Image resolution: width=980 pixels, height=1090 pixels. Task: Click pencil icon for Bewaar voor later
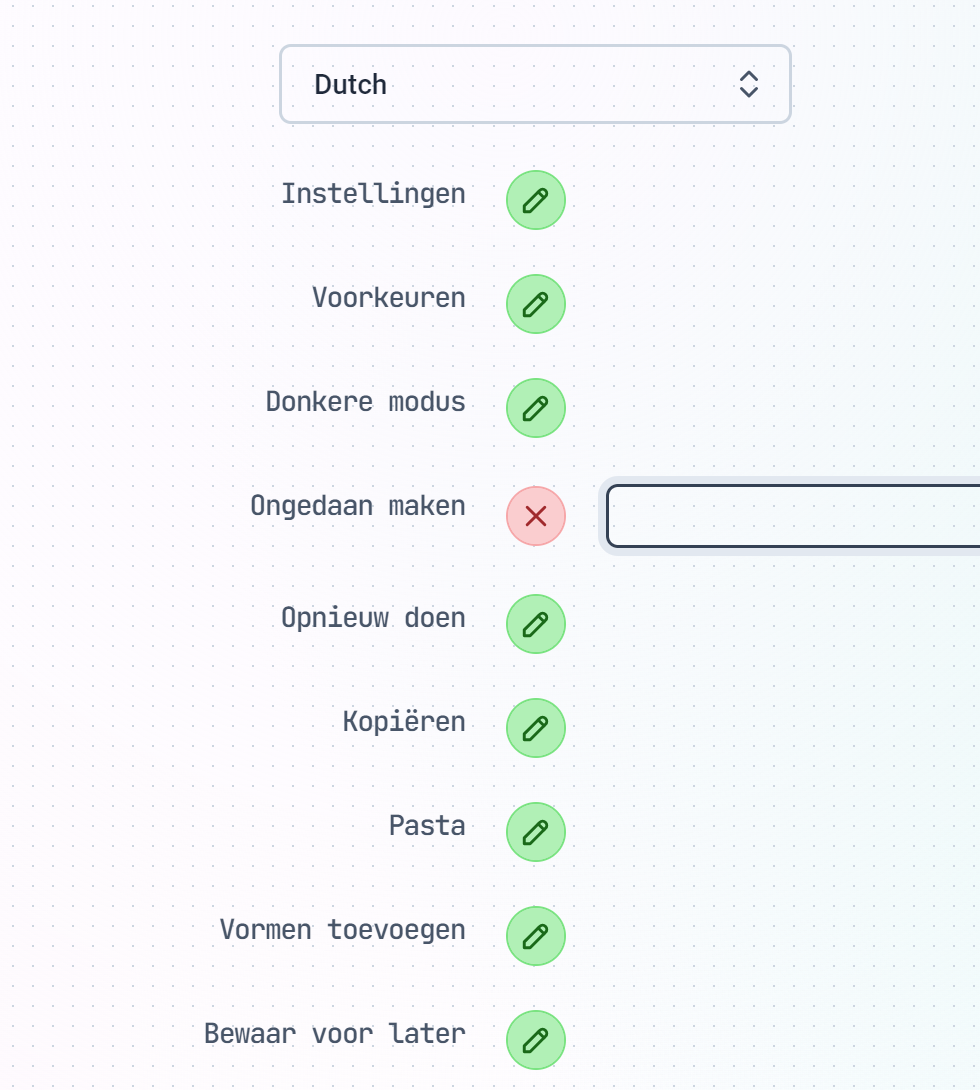(x=535, y=1040)
